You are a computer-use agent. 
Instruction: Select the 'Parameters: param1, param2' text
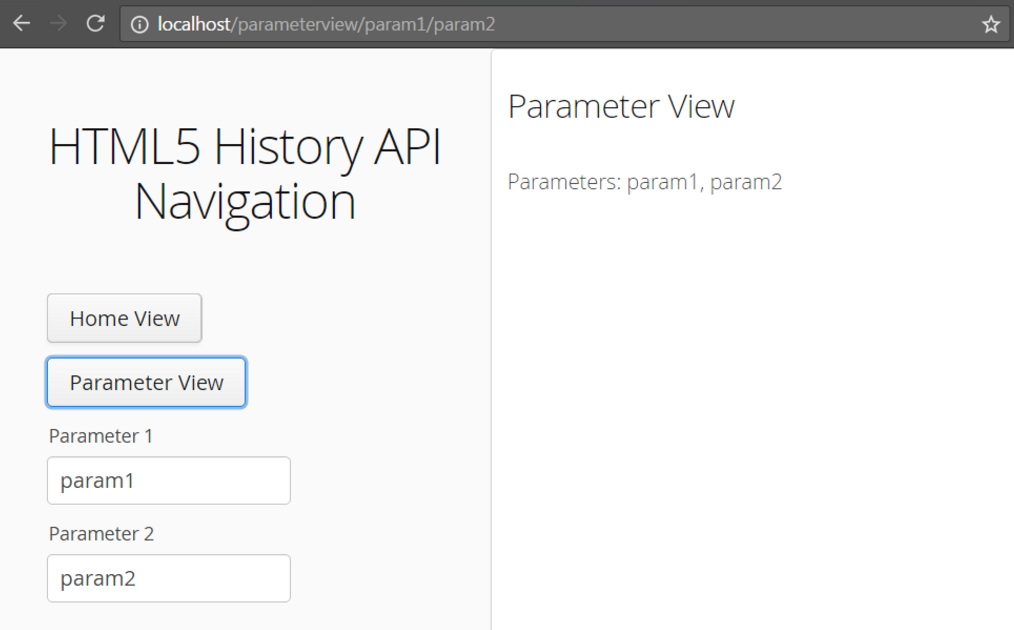(x=645, y=182)
